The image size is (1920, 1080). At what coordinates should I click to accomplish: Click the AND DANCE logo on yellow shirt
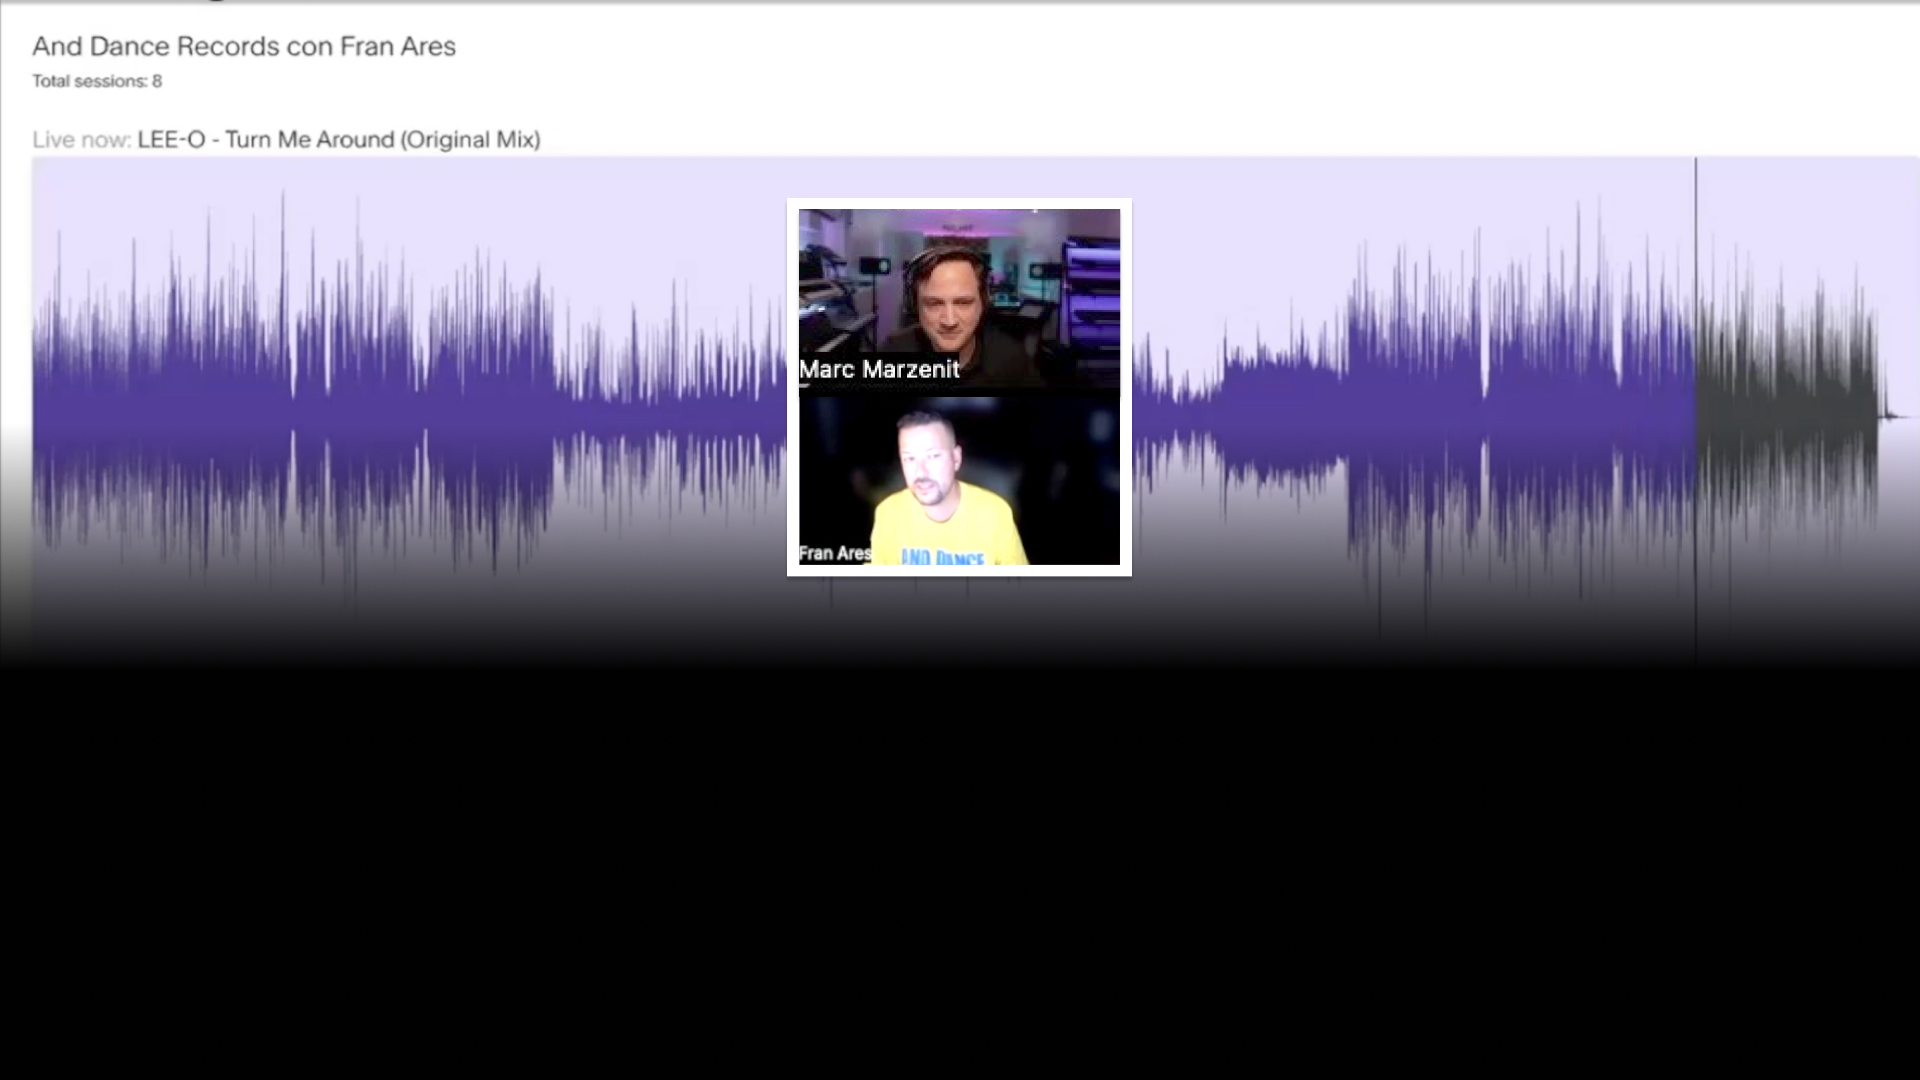coord(942,557)
